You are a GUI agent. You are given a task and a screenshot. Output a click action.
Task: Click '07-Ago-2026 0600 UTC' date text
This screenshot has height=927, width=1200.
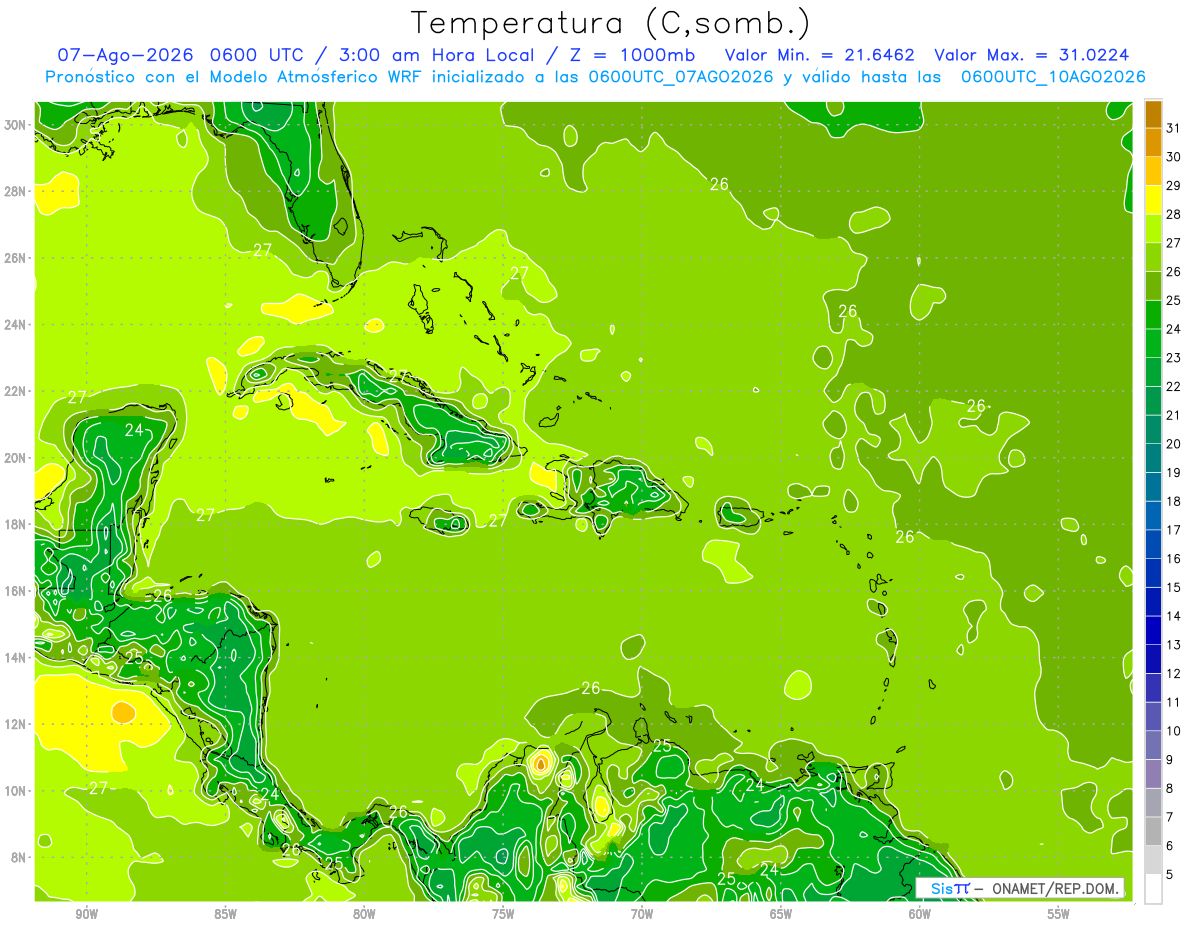(x=181, y=54)
